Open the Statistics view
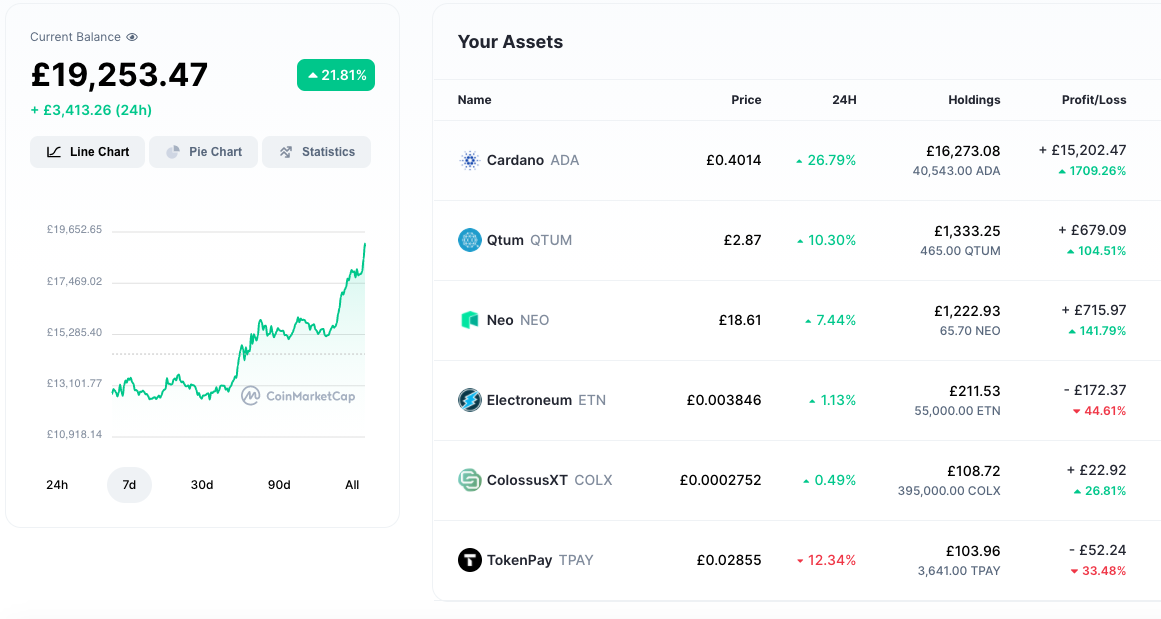This screenshot has width=1161, height=619. pyautogui.click(x=316, y=152)
